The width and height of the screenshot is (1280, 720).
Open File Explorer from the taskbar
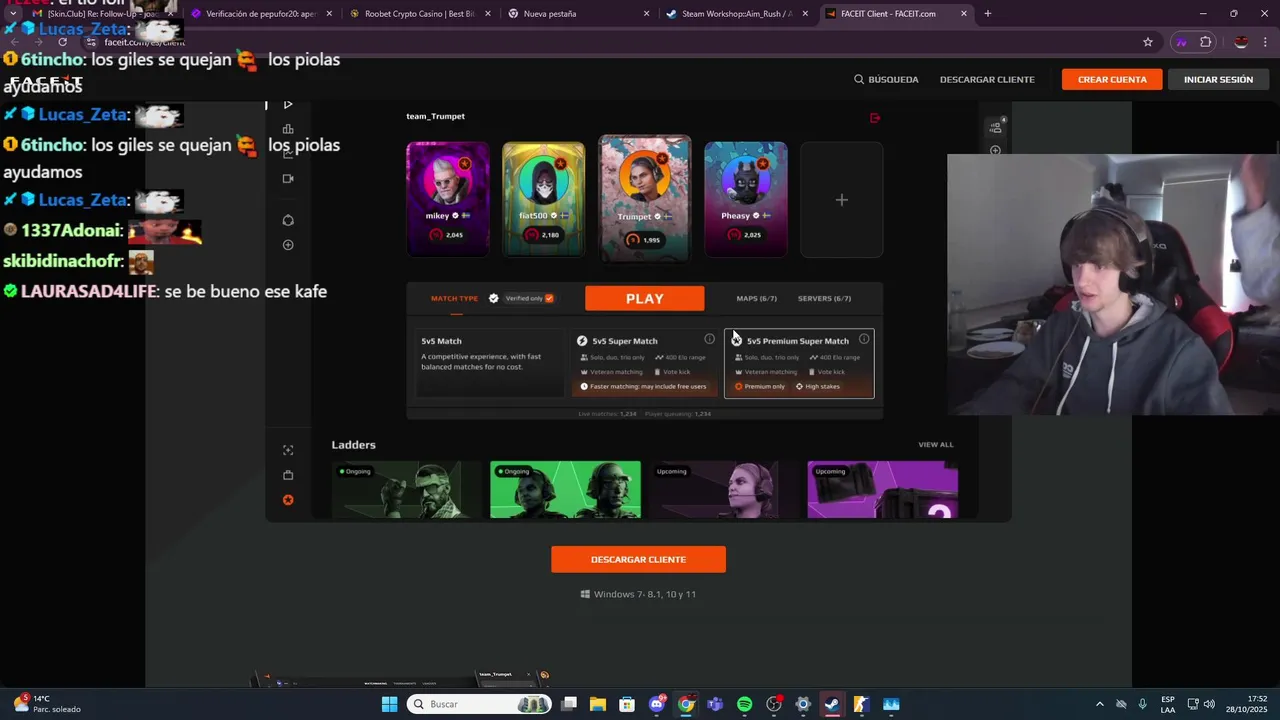[x=598, y=704]
